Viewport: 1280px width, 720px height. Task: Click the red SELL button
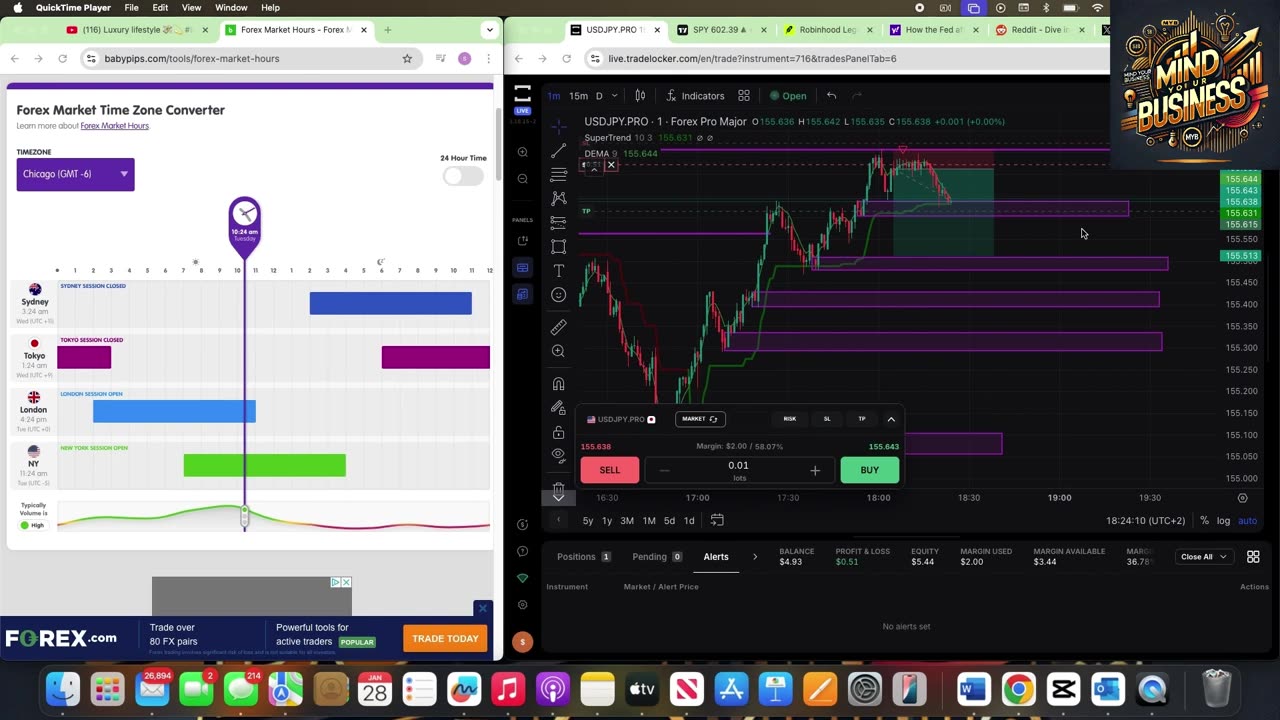click(x=610, y=470)
